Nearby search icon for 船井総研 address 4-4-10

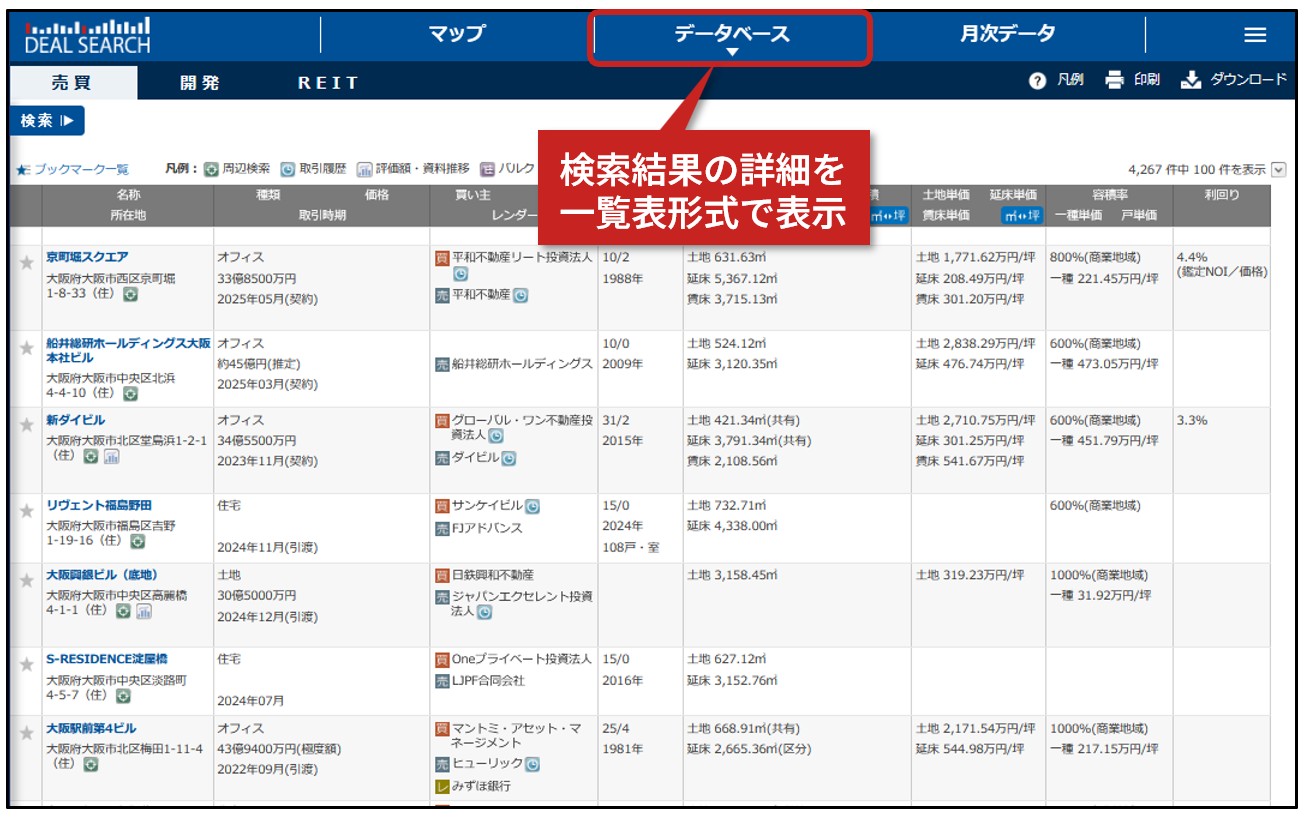(130, 394)
